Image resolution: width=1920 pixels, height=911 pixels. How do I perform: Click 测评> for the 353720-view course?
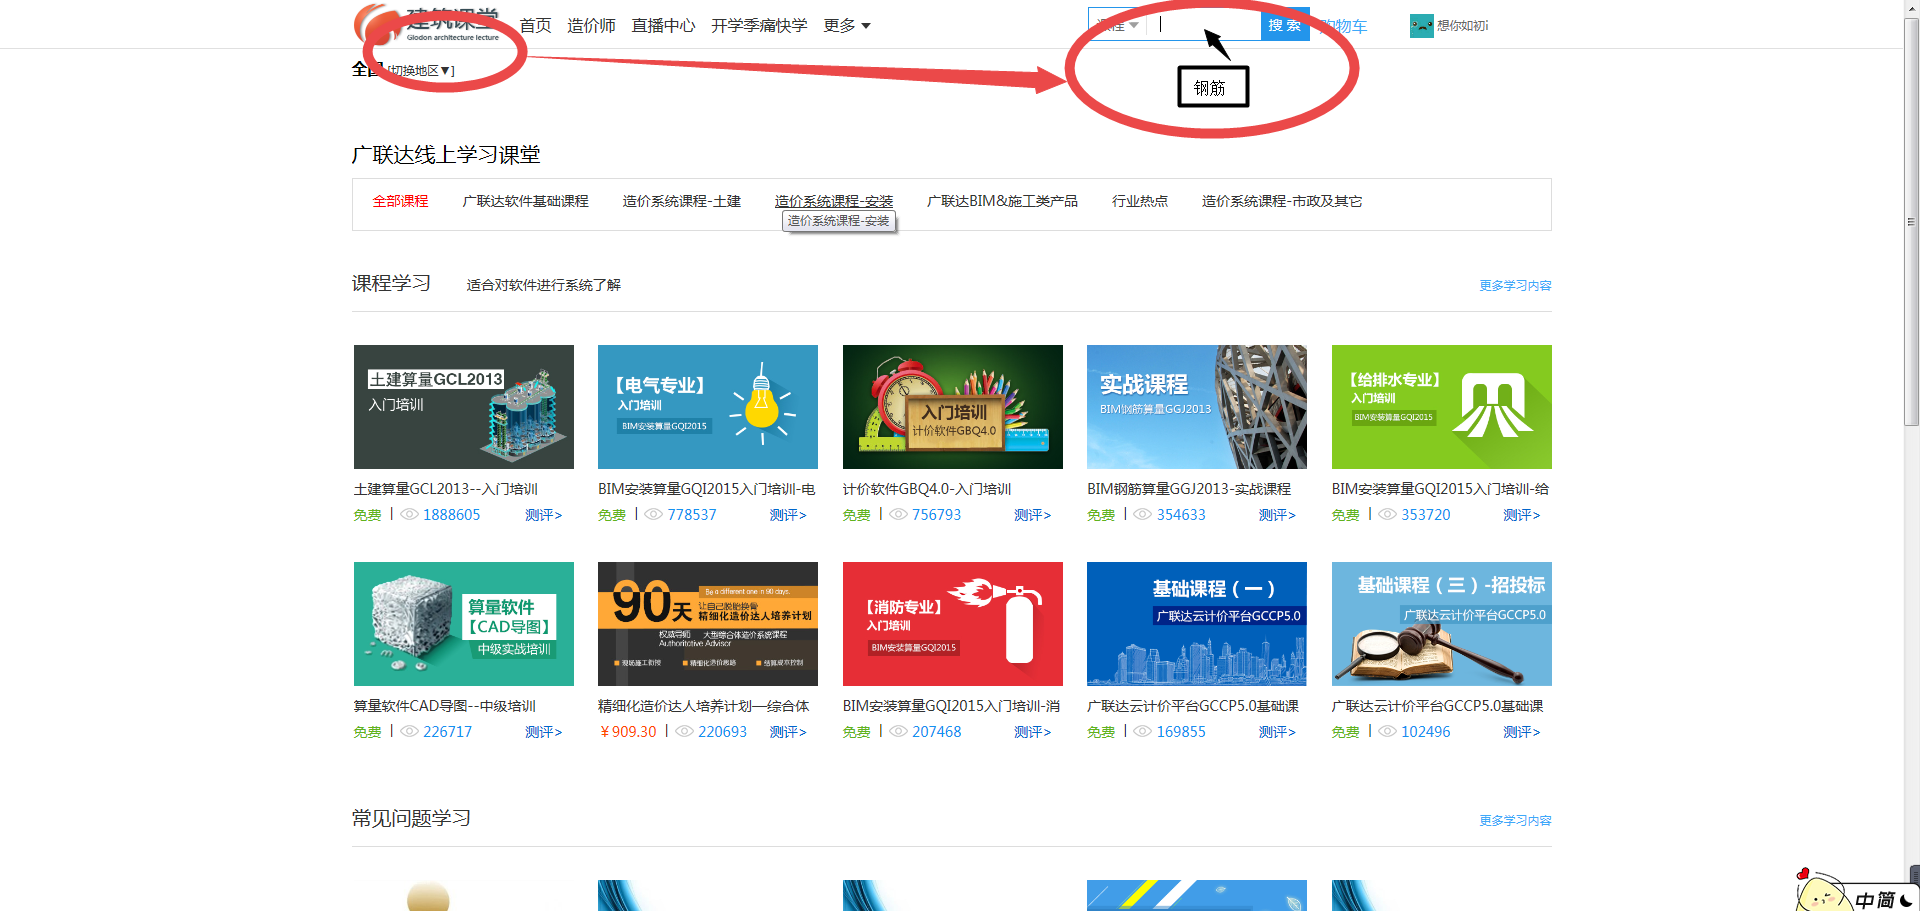pyautogui.click(x=1522, y=515)
